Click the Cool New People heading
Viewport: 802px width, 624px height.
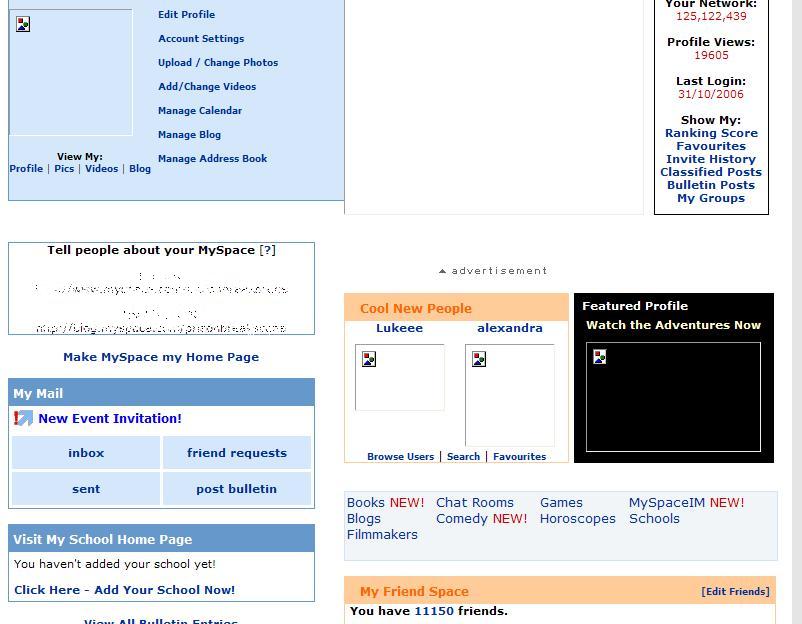[x=416, y=308]
